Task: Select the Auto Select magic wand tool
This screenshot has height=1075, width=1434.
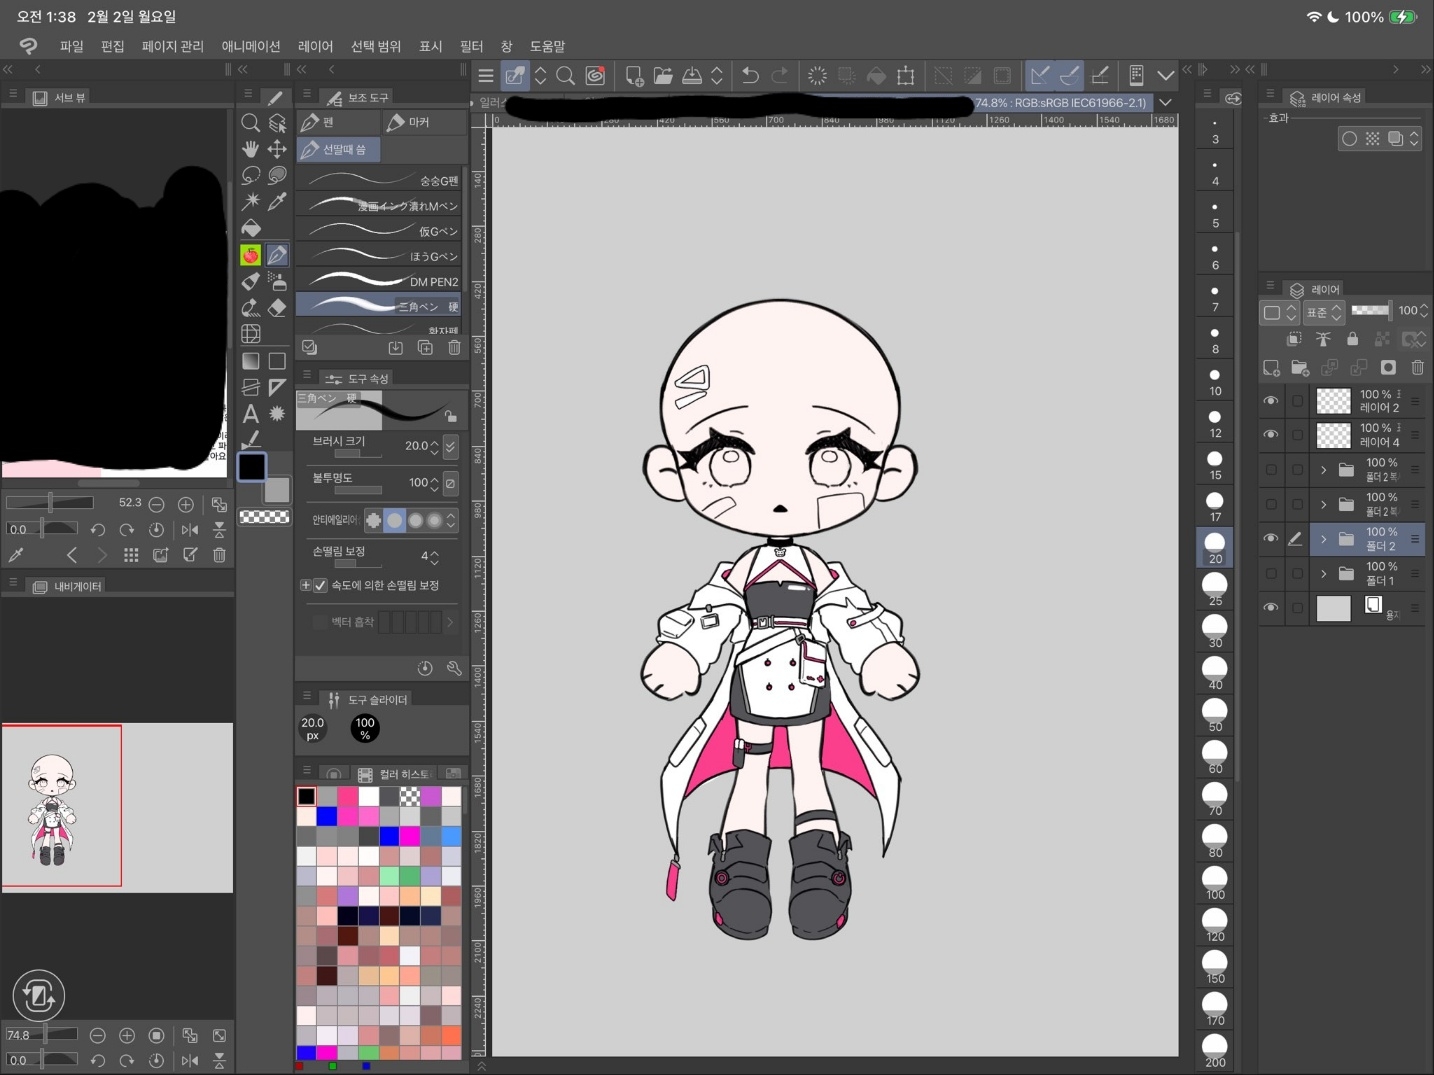Action: pyautogui.click(x=251, y=202)
